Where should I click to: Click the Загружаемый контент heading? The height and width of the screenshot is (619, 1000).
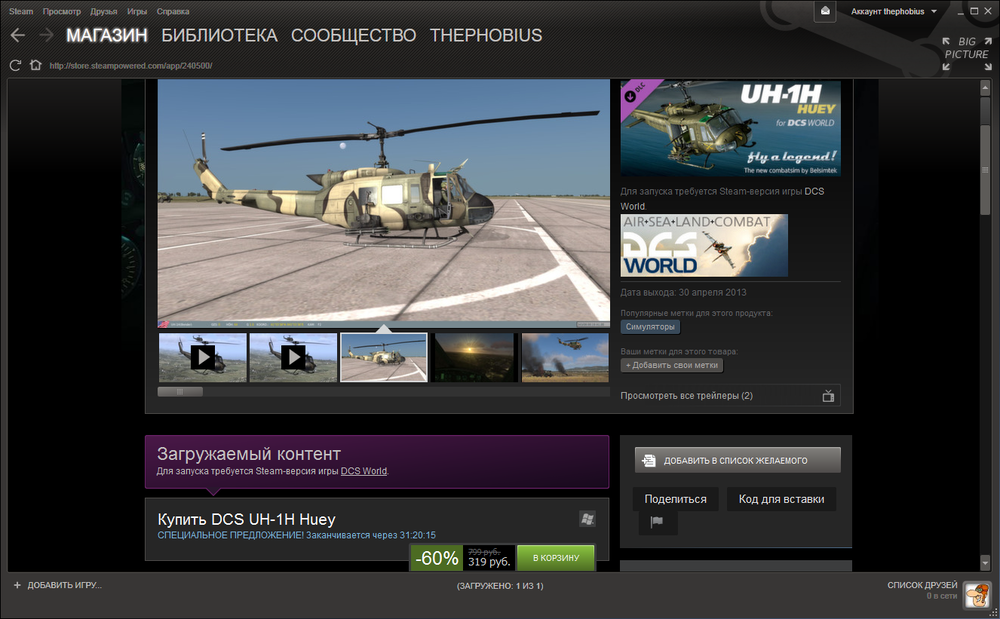(x=249, y=454)
